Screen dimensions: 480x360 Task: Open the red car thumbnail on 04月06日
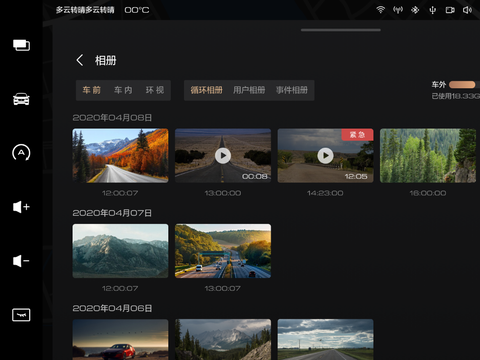coord(120,339)
